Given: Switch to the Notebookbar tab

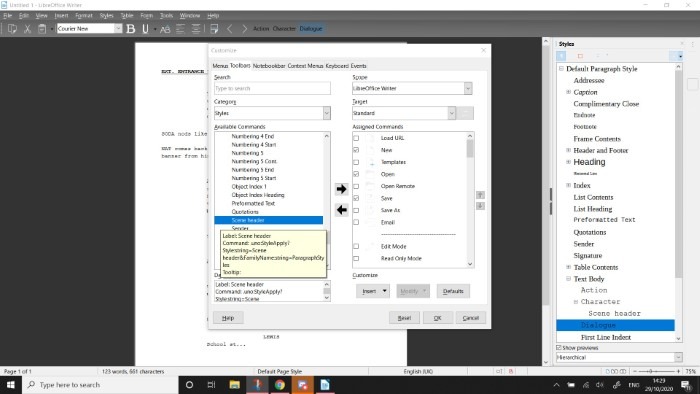Looking at the screenshot, I should pyautogui.click(x=269, y=66).
